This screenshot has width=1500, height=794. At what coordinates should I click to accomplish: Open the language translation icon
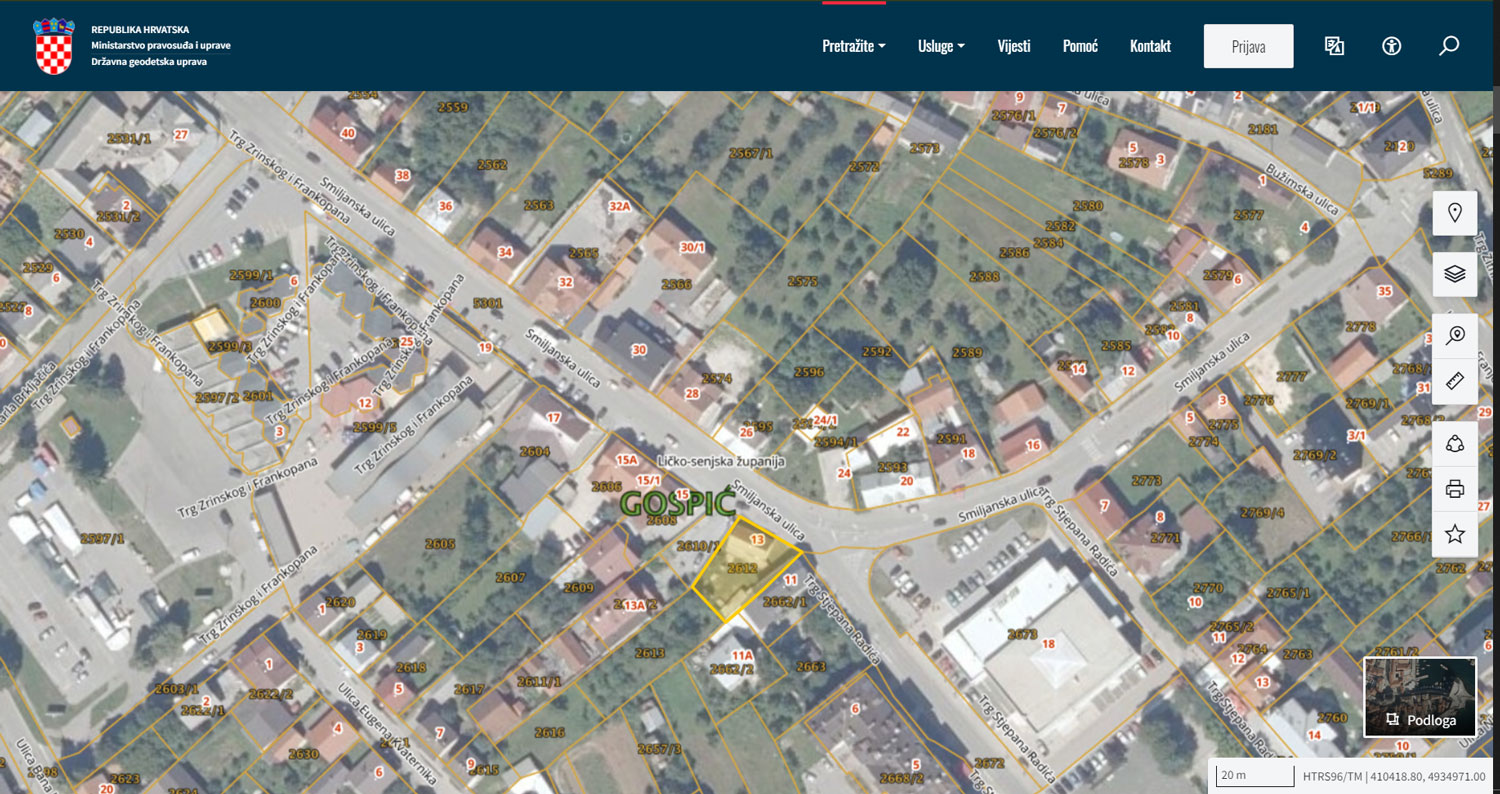click(x=1334, y=46)
